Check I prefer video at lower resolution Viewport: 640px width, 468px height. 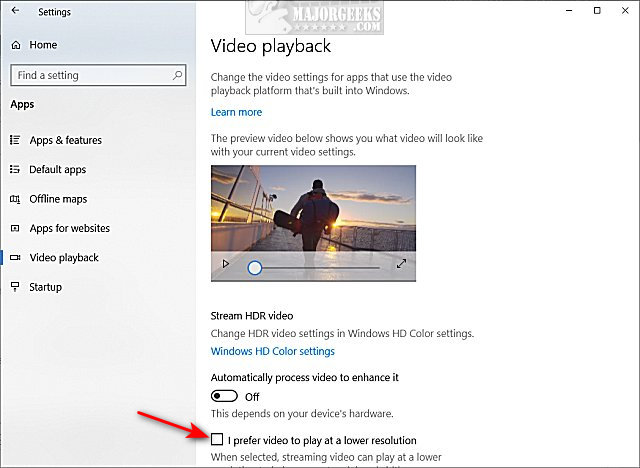[217, 439]
